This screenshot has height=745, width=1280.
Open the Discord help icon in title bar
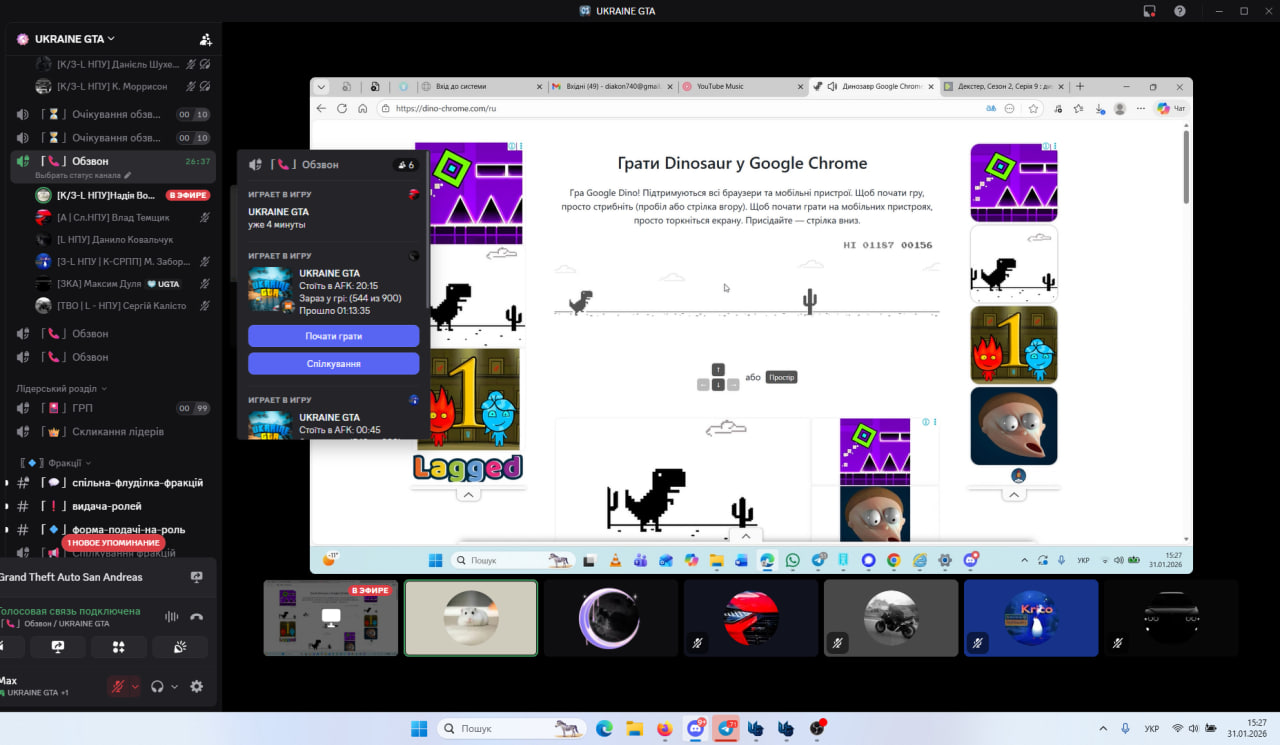coord(1180,11)
